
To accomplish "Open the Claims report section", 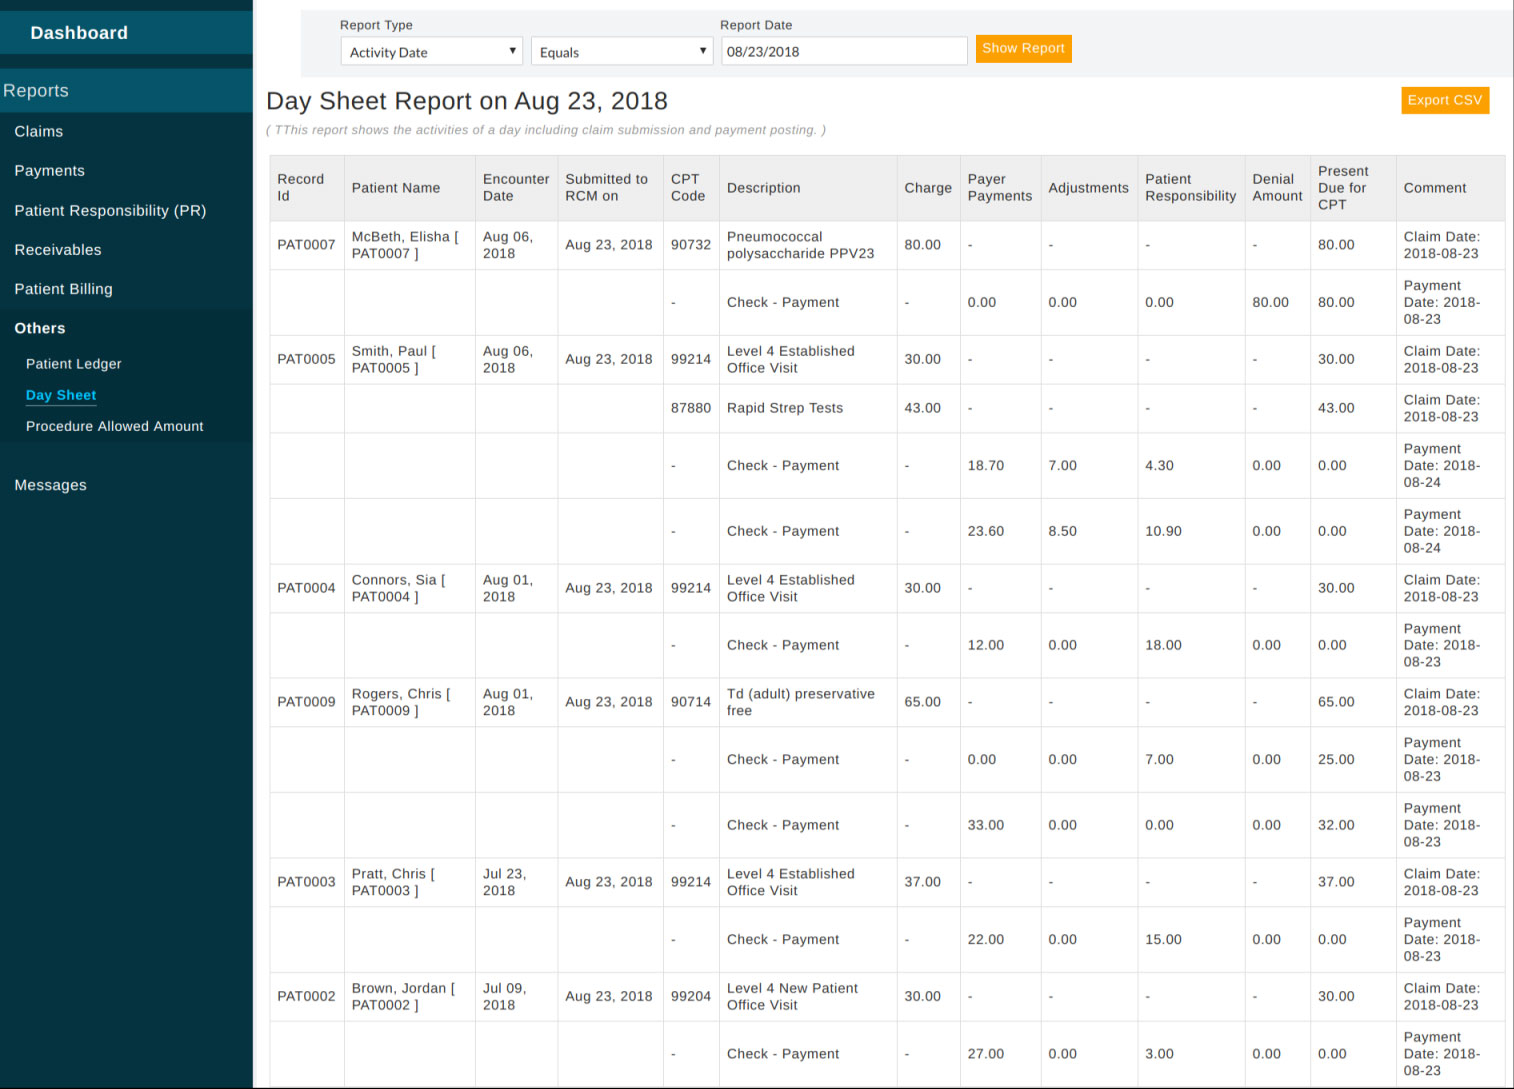I will [x=38, y=131].
